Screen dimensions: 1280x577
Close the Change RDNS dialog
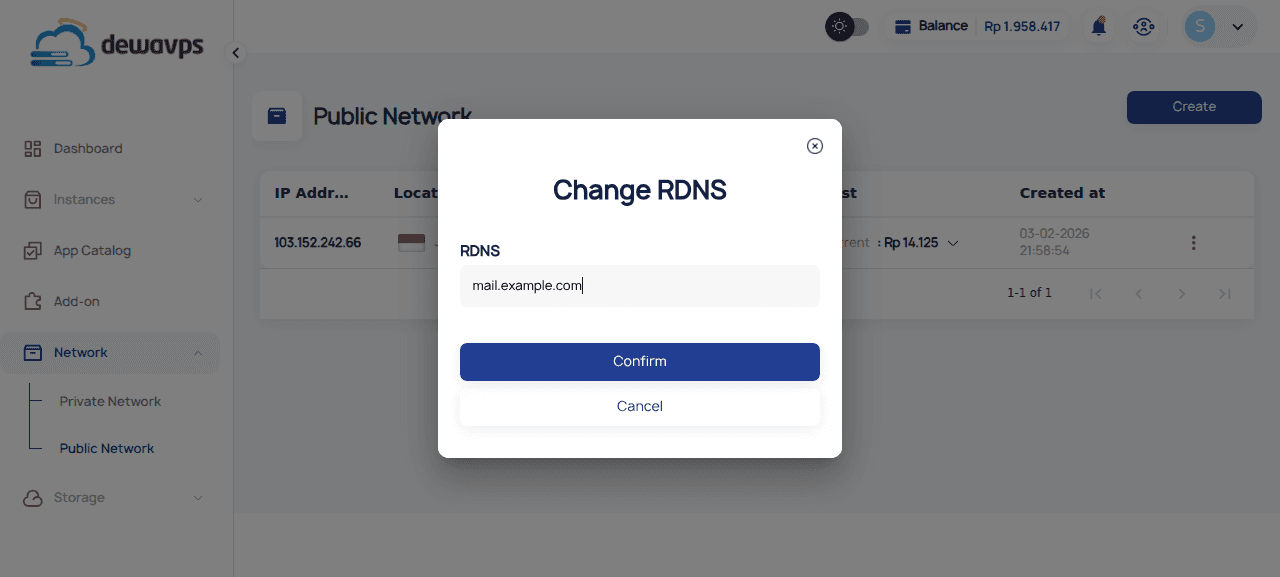(815, 146)
